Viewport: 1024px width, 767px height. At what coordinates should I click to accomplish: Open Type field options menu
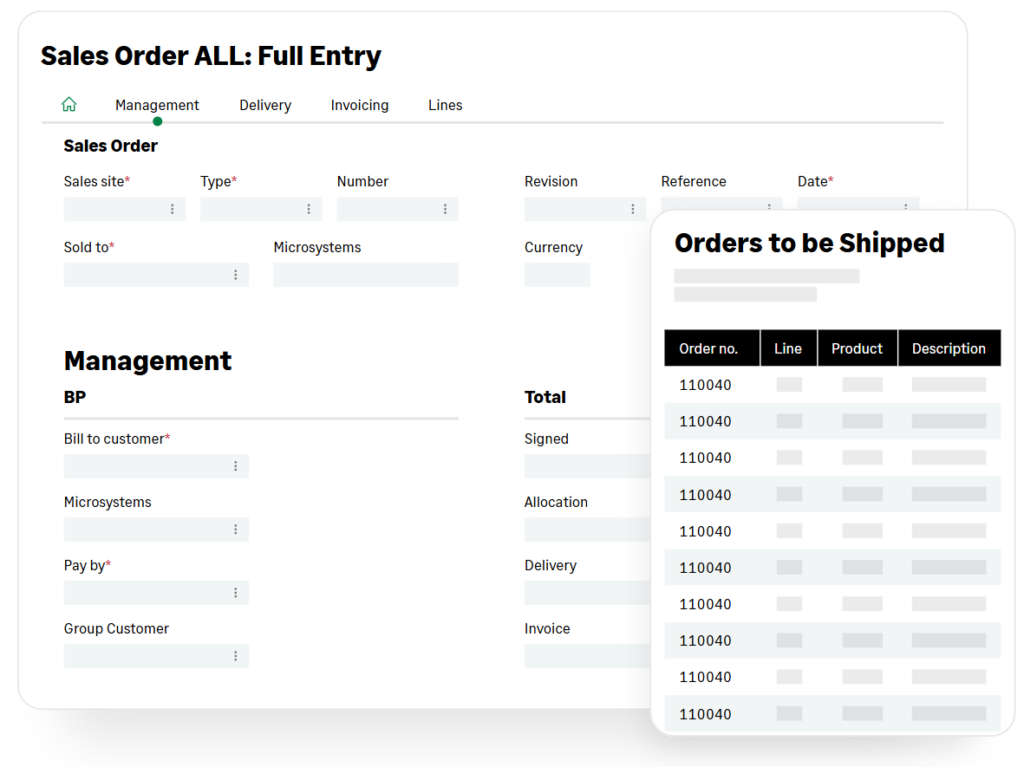(309, 209)
